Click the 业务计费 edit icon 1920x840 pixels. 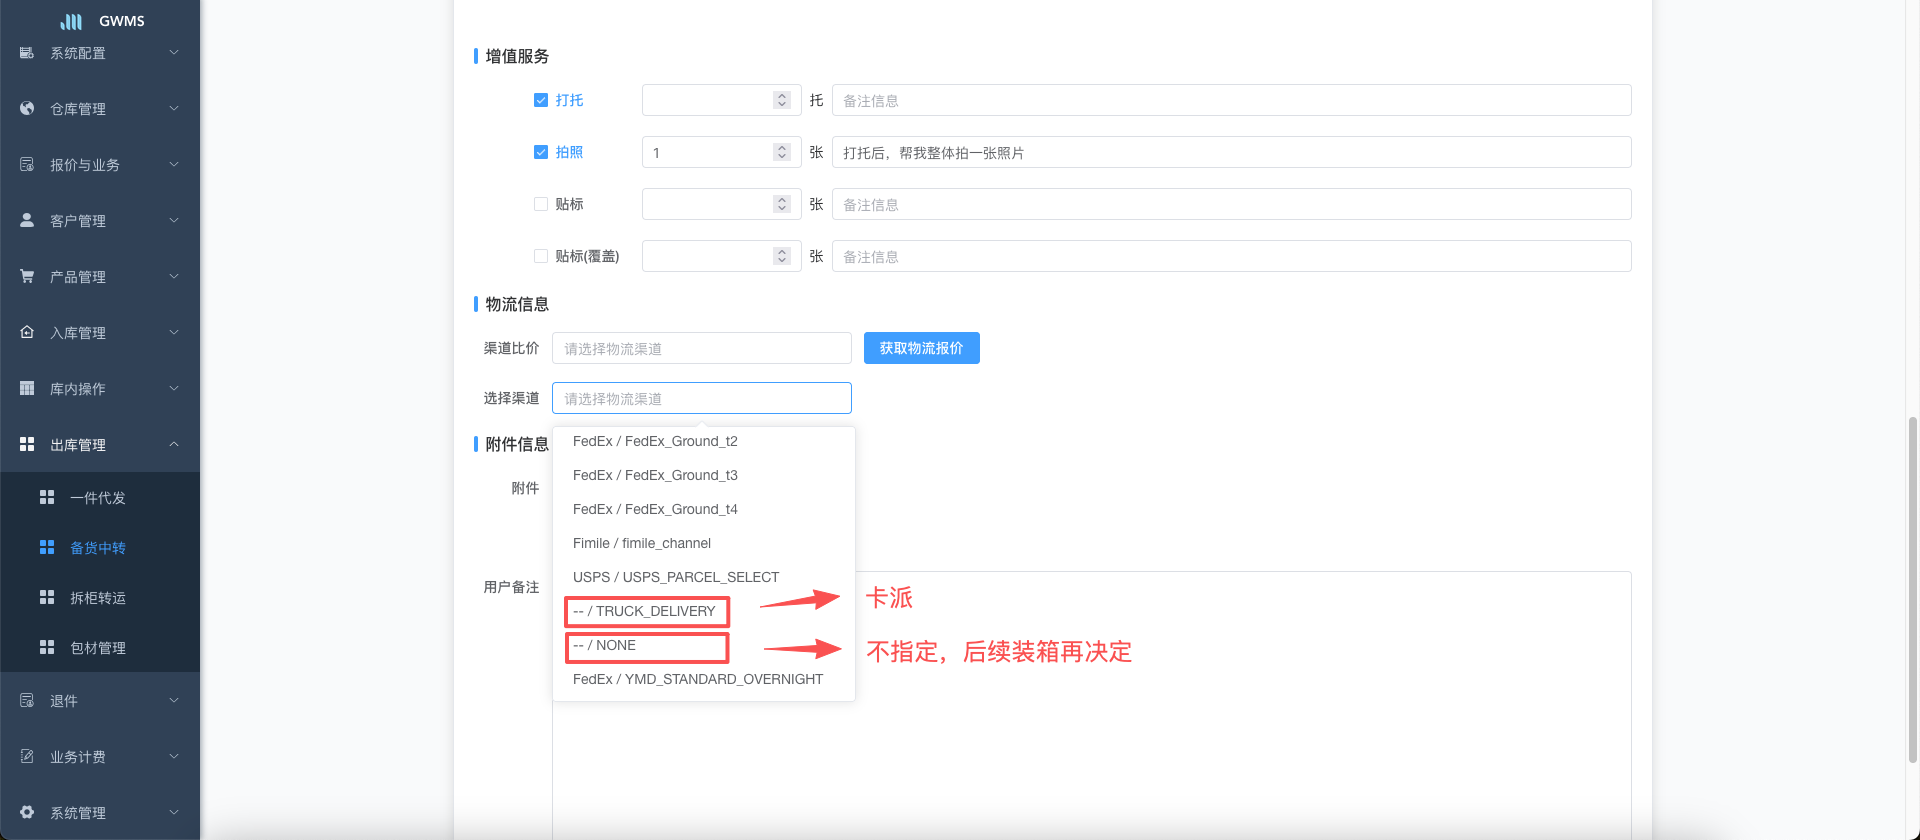tap(27, 756)
